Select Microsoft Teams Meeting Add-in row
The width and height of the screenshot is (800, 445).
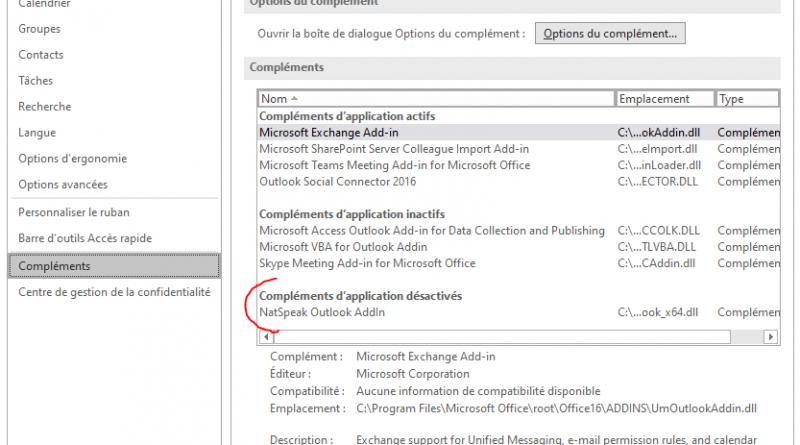click(x=519, y=165)
